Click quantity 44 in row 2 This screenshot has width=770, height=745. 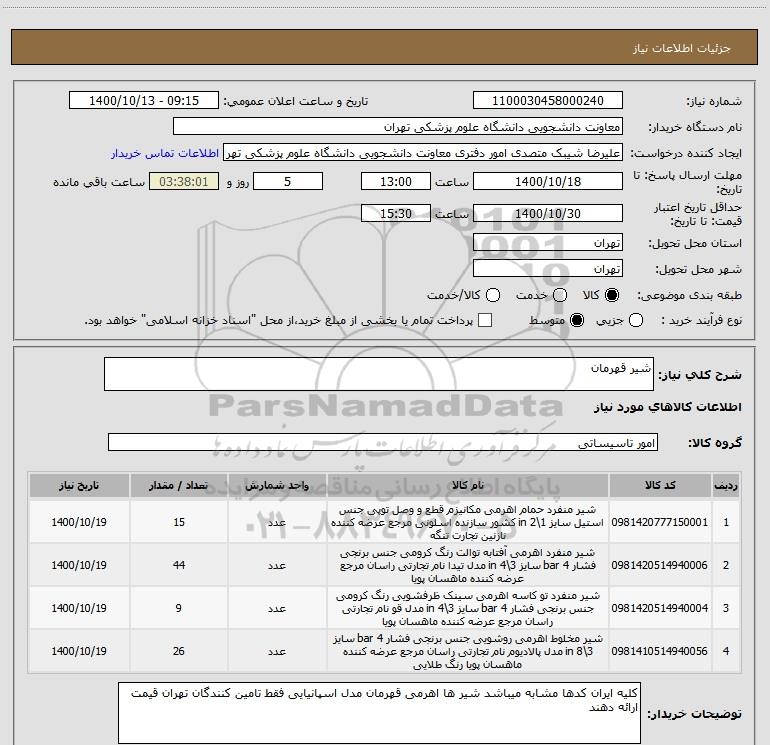tap(179, 565)
